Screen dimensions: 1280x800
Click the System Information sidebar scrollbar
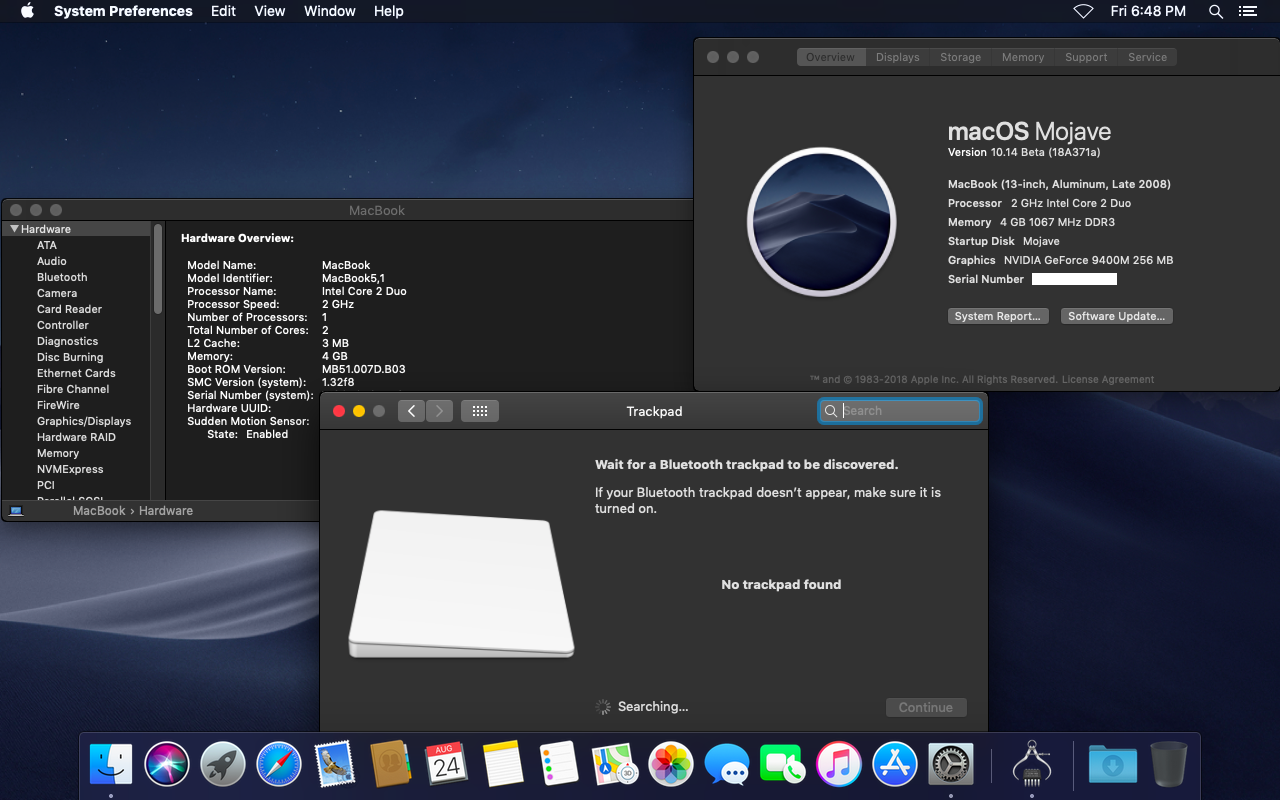[x=158, y=268]
